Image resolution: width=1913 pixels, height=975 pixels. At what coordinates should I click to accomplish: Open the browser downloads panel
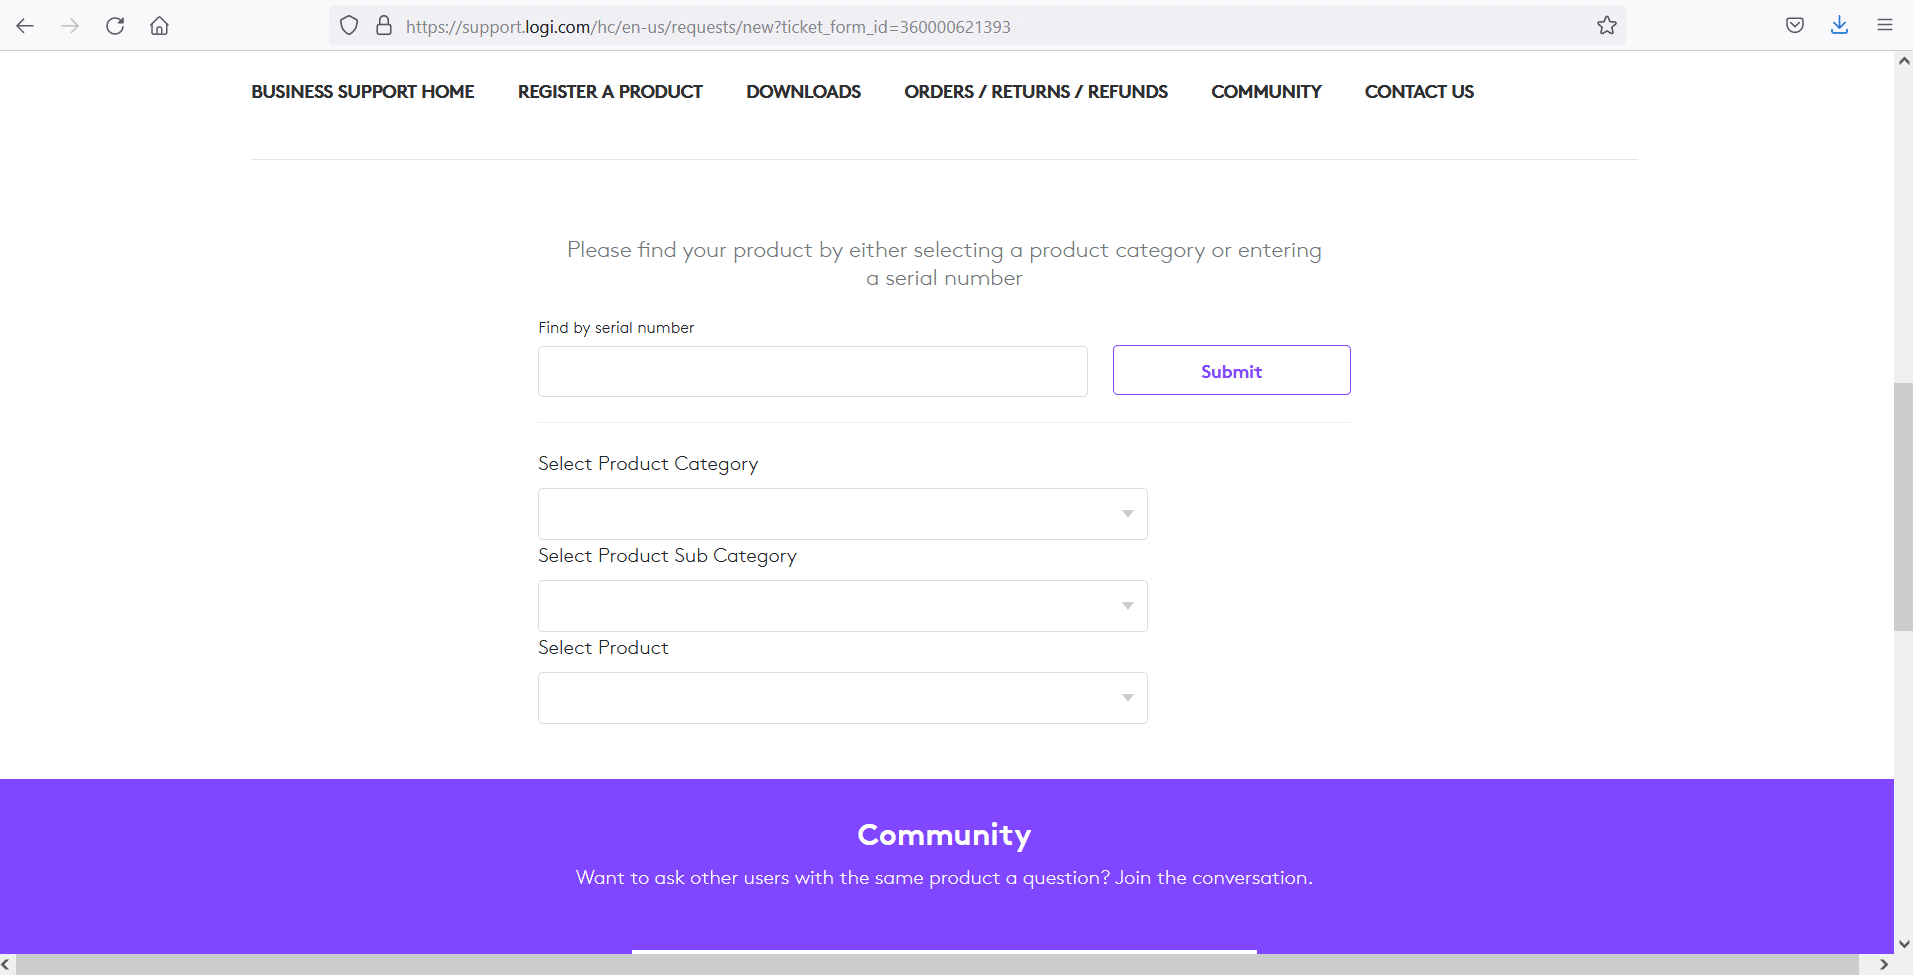[x=1839, y=26]
